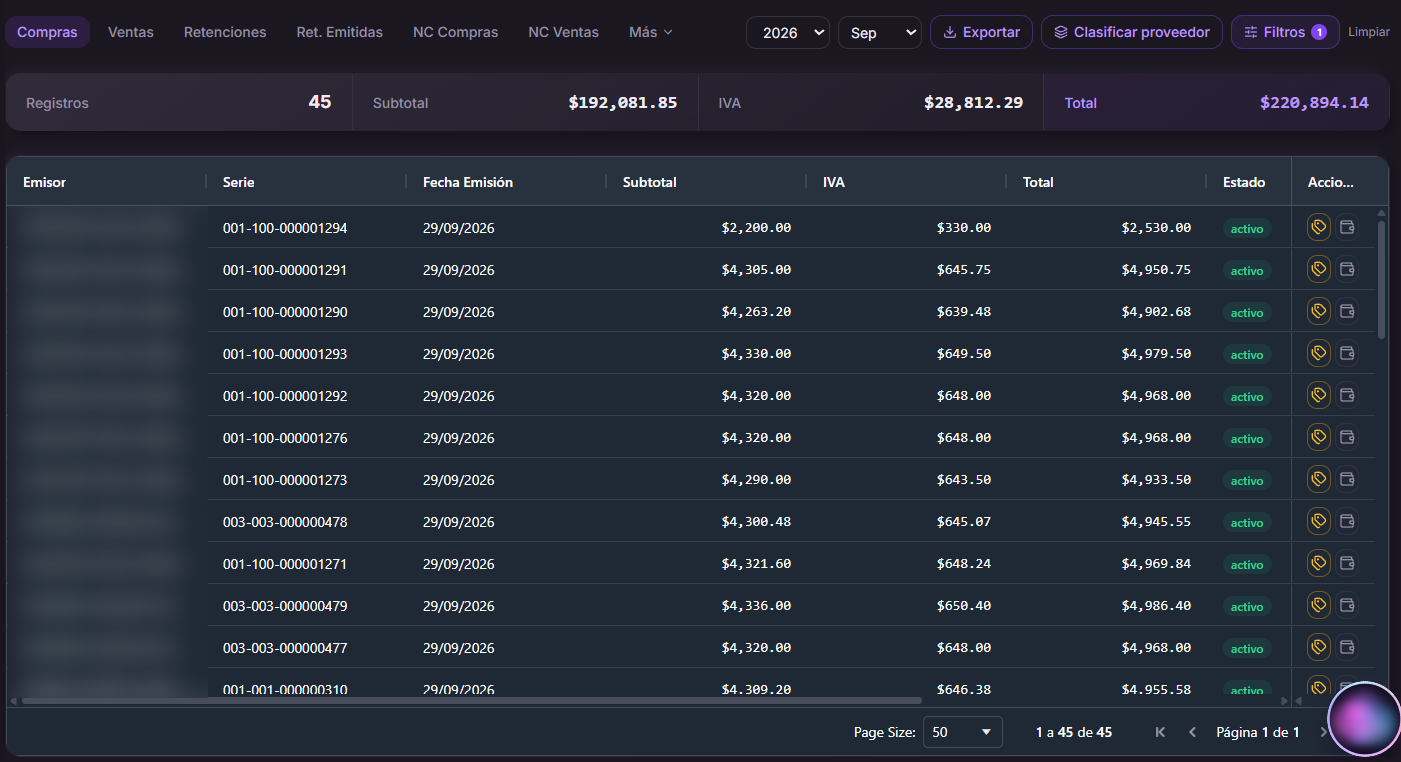Open the Ret. Emitidas tab
The image size is (1401, 762).
pyautogui.click(x=340, y=32)
